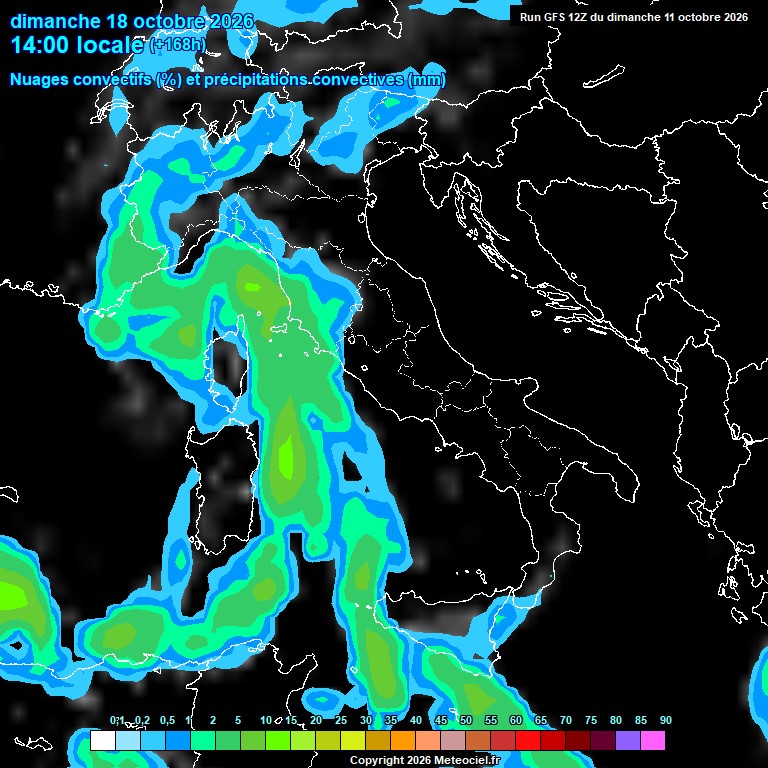Click the '80' legend label
Viewport: 768px width, 768px height.
(616, 720)
